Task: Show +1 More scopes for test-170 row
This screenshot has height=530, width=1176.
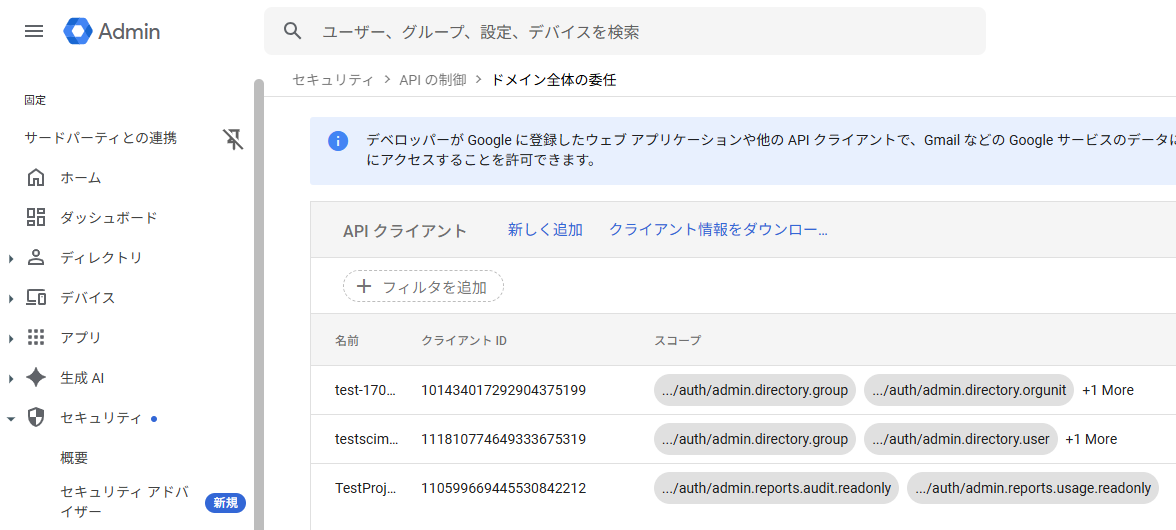Action: click(1107, 390)
